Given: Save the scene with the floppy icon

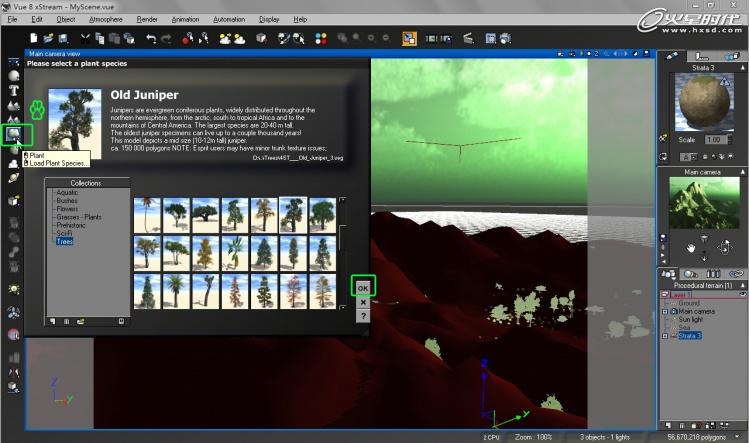Looking at the screenshot, I should tap(63, 38).
